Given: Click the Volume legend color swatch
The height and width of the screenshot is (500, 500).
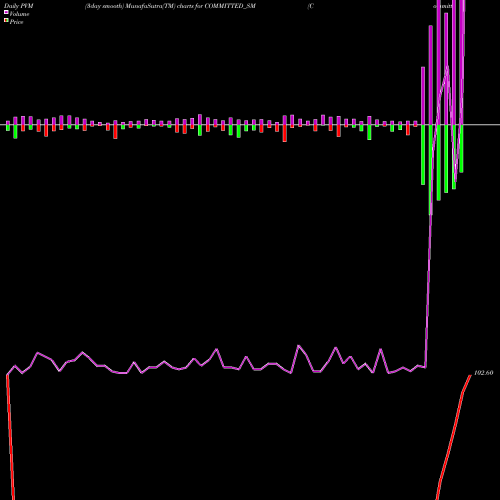Looking at the screenshot, I should (6, 12).
